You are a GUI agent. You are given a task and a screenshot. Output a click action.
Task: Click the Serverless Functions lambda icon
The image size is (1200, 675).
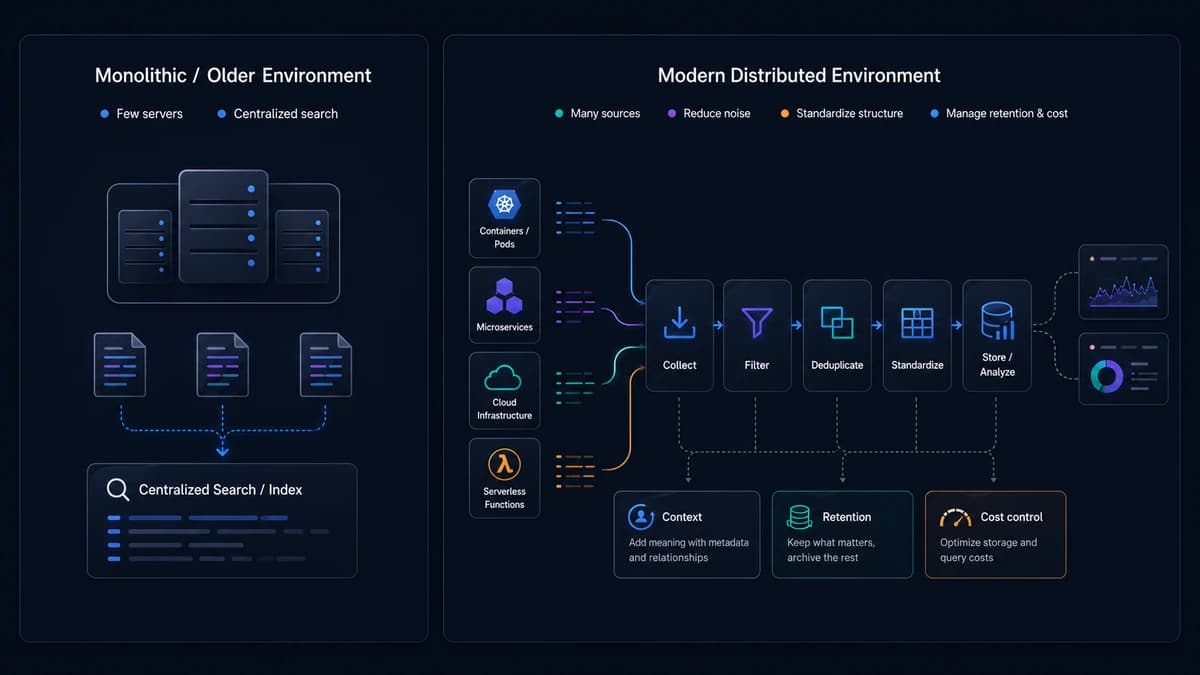504,464
